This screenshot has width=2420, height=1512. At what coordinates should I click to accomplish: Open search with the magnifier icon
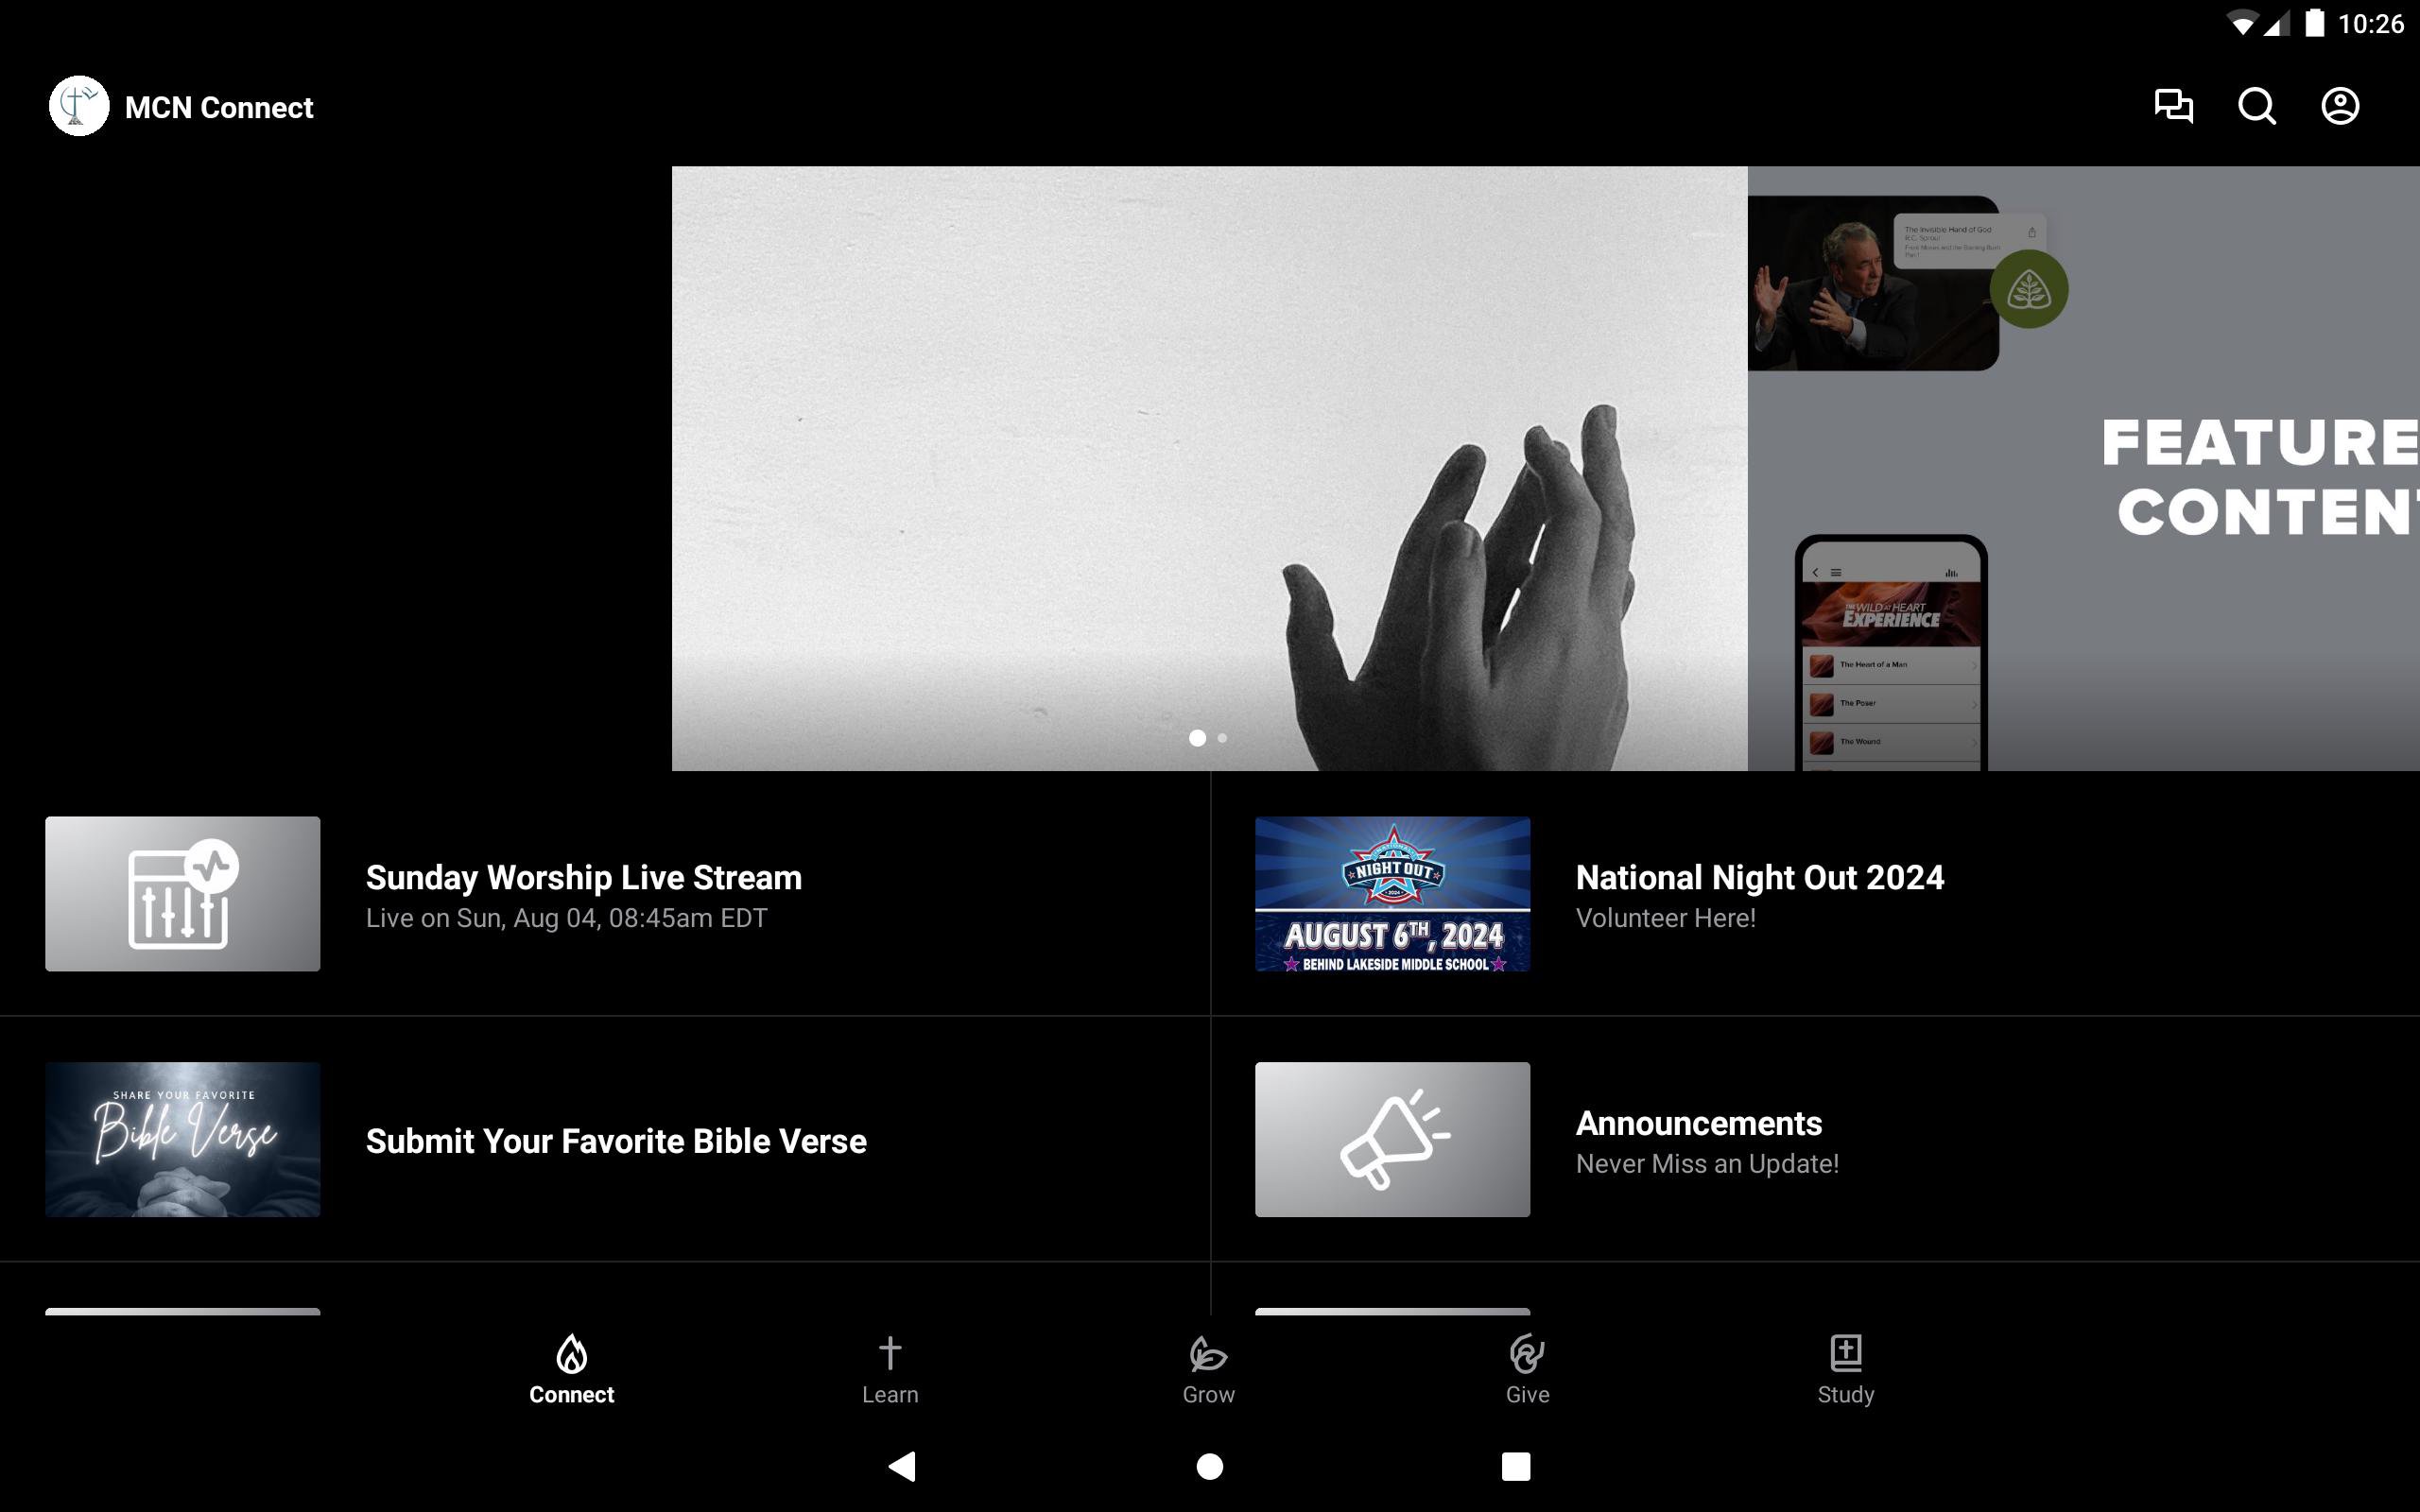coord(2256,106)
